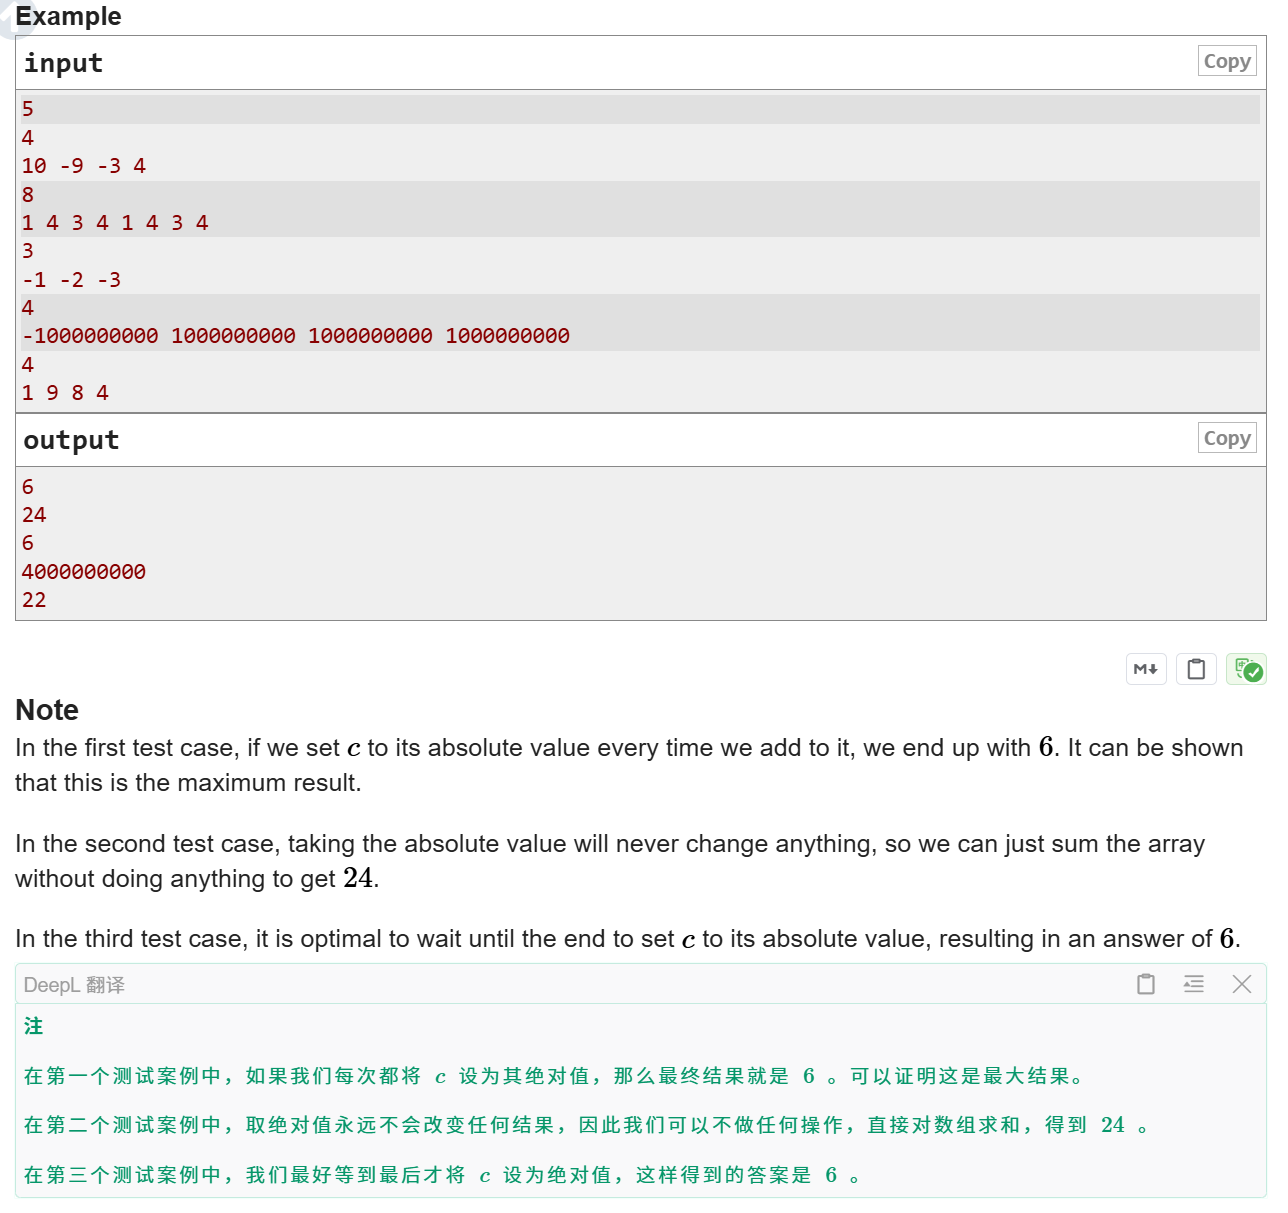Click input line '-1 -2 -3'
This screenshot has height=1213, width=1288.
(x=71, y=280)
